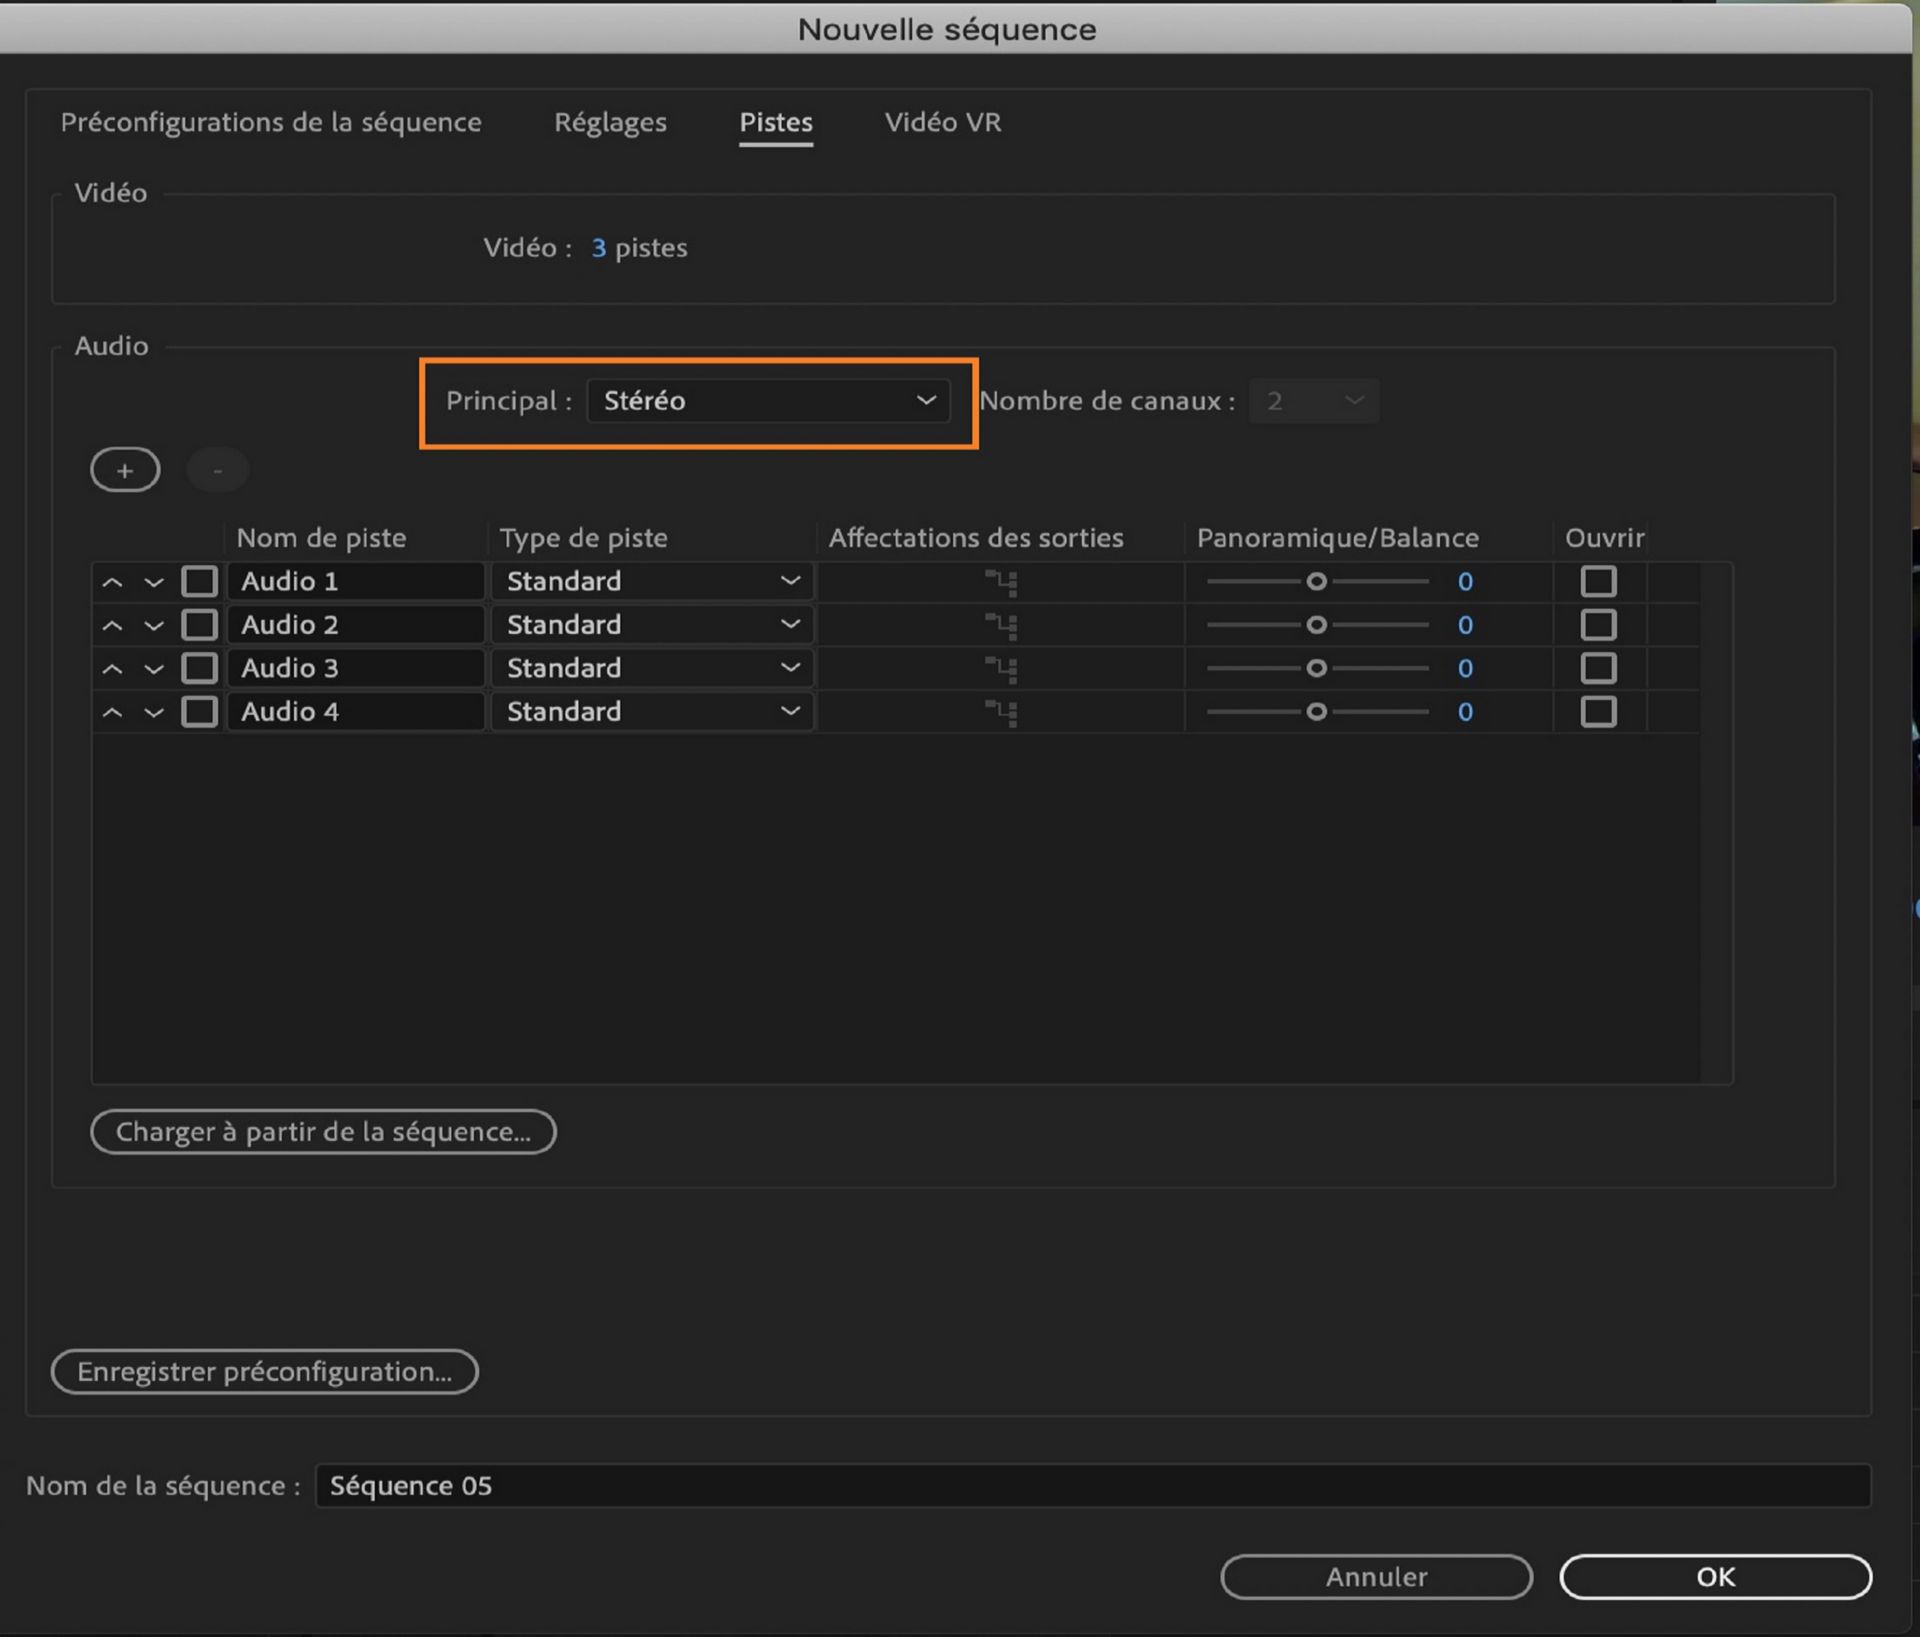
Task: Click the Annuler button
Action: [1376, 1577]
